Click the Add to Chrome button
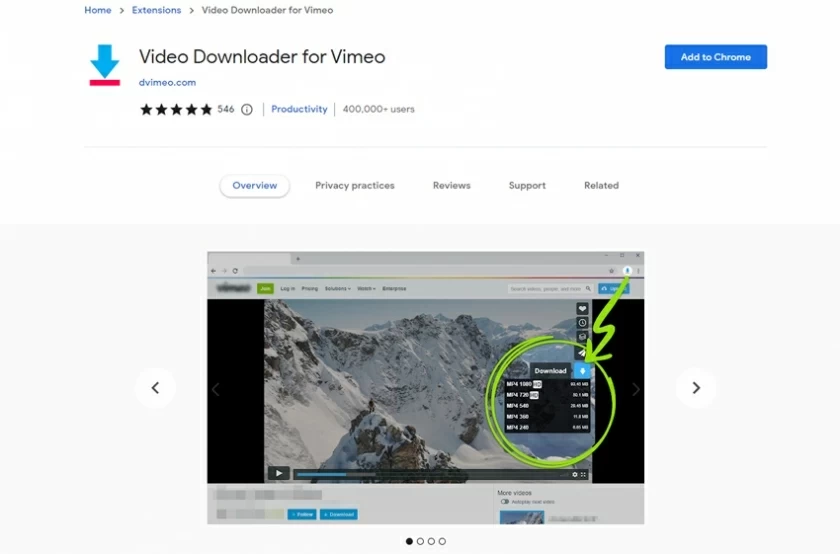The image size is (840, 554). [x=715, y=57]
